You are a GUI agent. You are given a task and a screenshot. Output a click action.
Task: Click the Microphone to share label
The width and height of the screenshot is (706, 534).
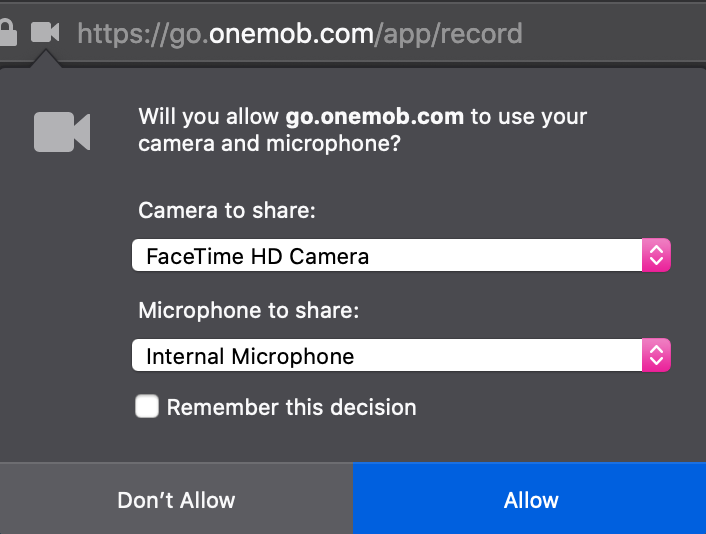[249, 310]
